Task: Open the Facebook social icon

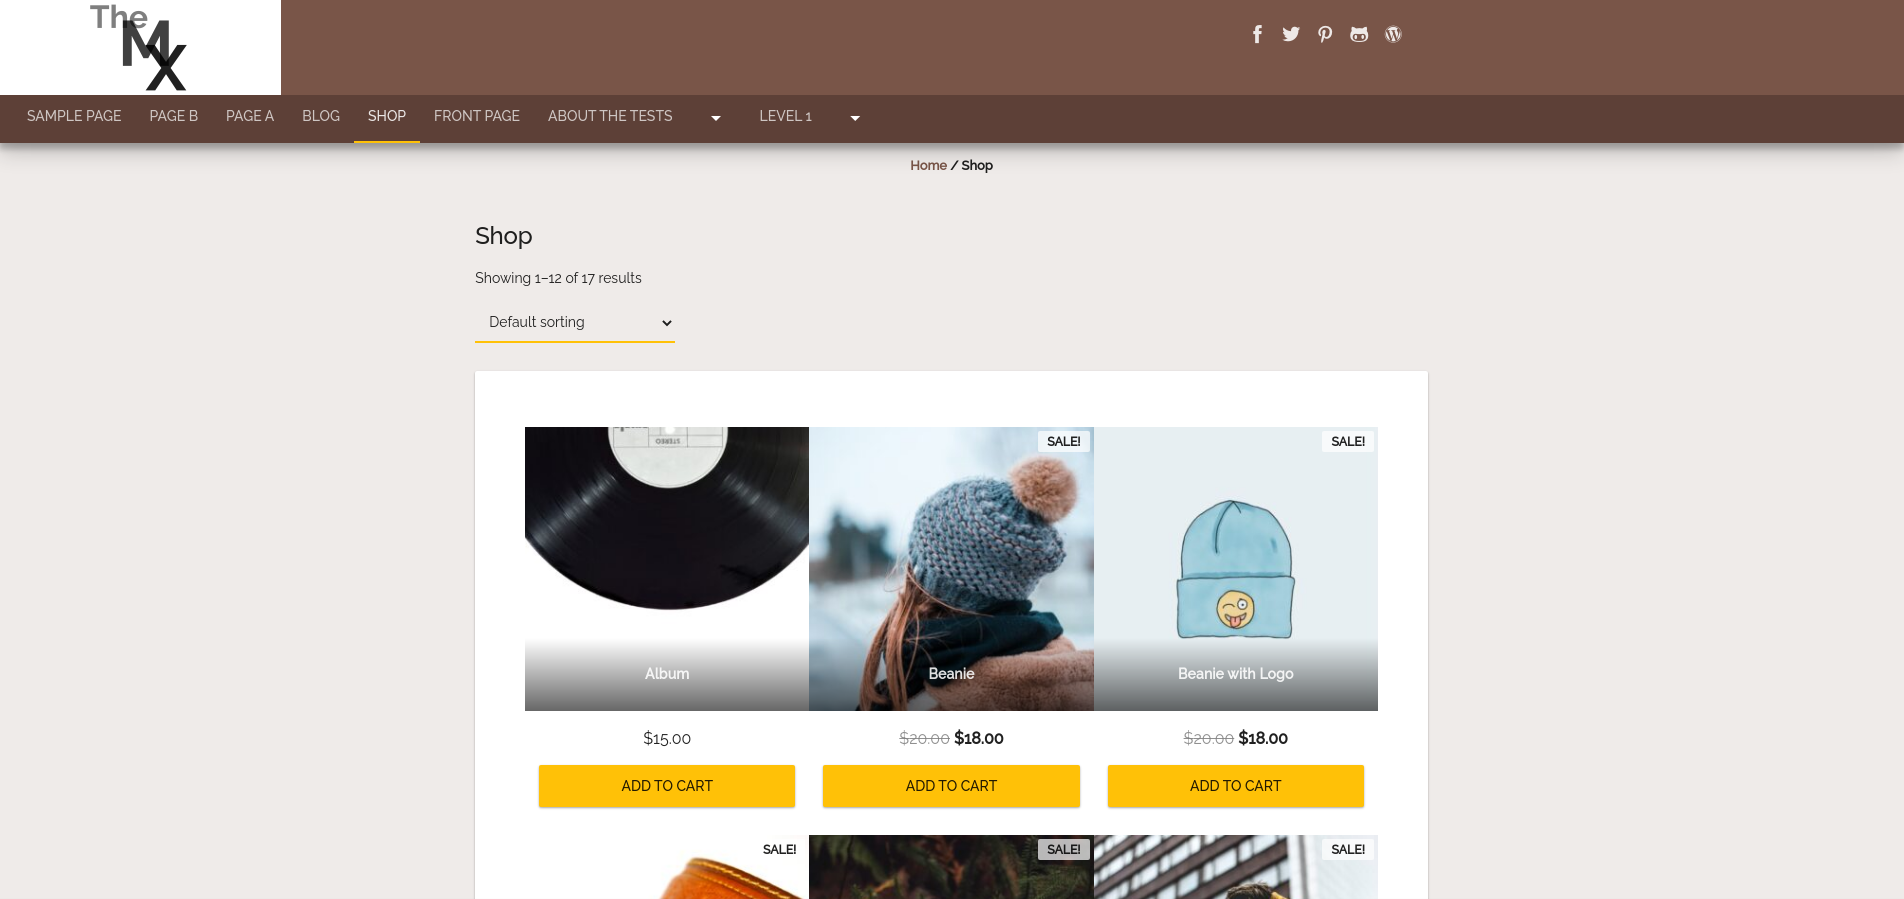Action: [1257, 34]
